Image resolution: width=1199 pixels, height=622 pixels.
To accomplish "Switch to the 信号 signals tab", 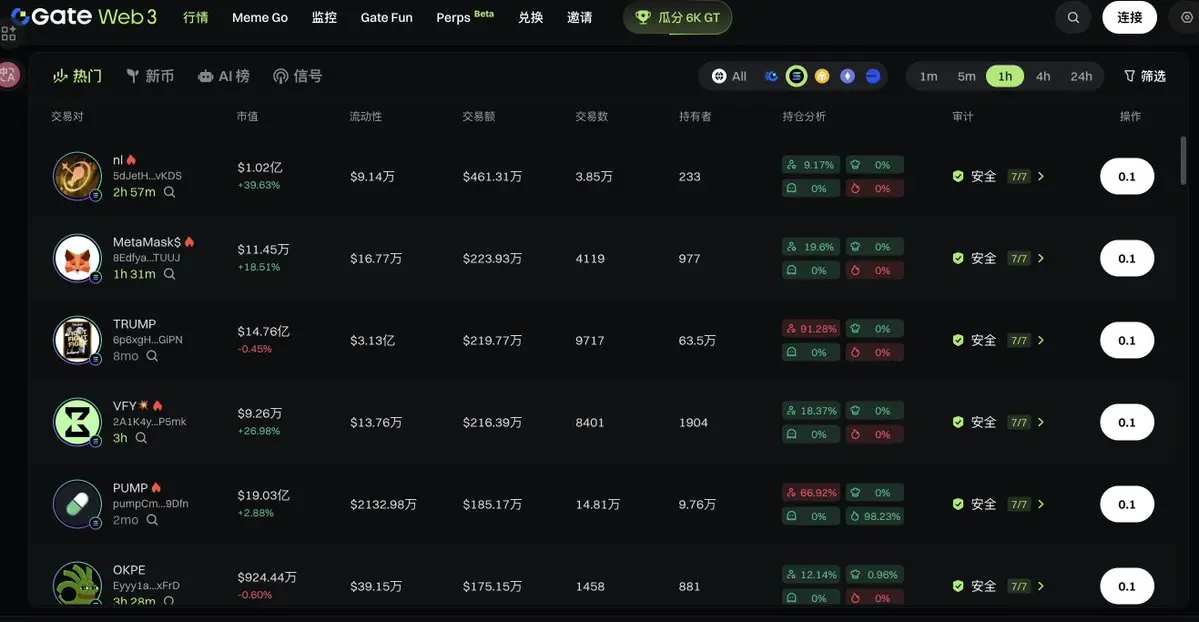I will [x=298, y=76].
